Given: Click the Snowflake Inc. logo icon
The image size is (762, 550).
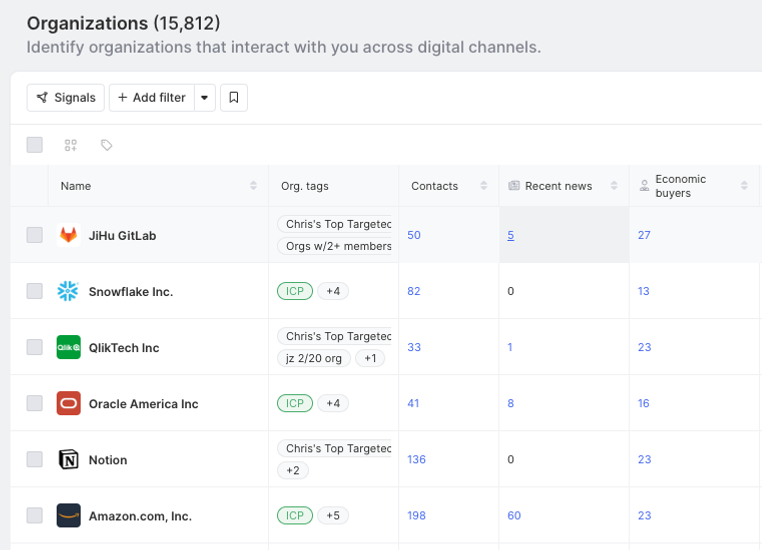Looking at the screenshot, I should 68,291.
